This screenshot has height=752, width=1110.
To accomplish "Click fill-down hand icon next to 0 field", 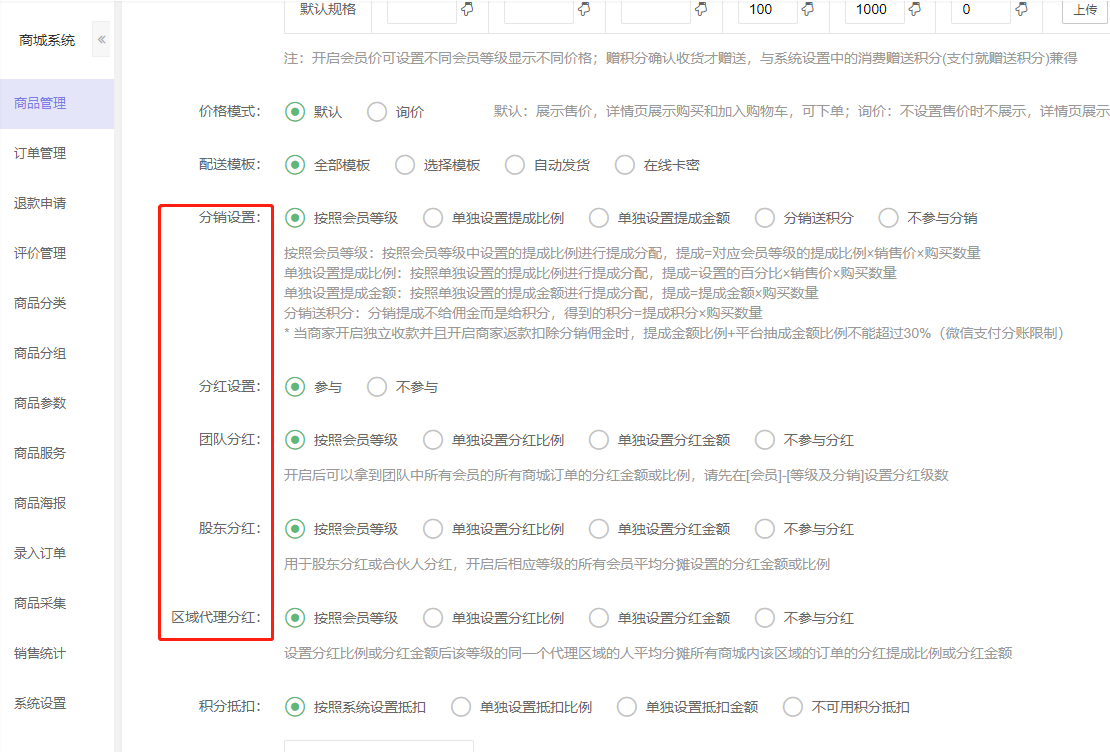I will (1021, 9).
